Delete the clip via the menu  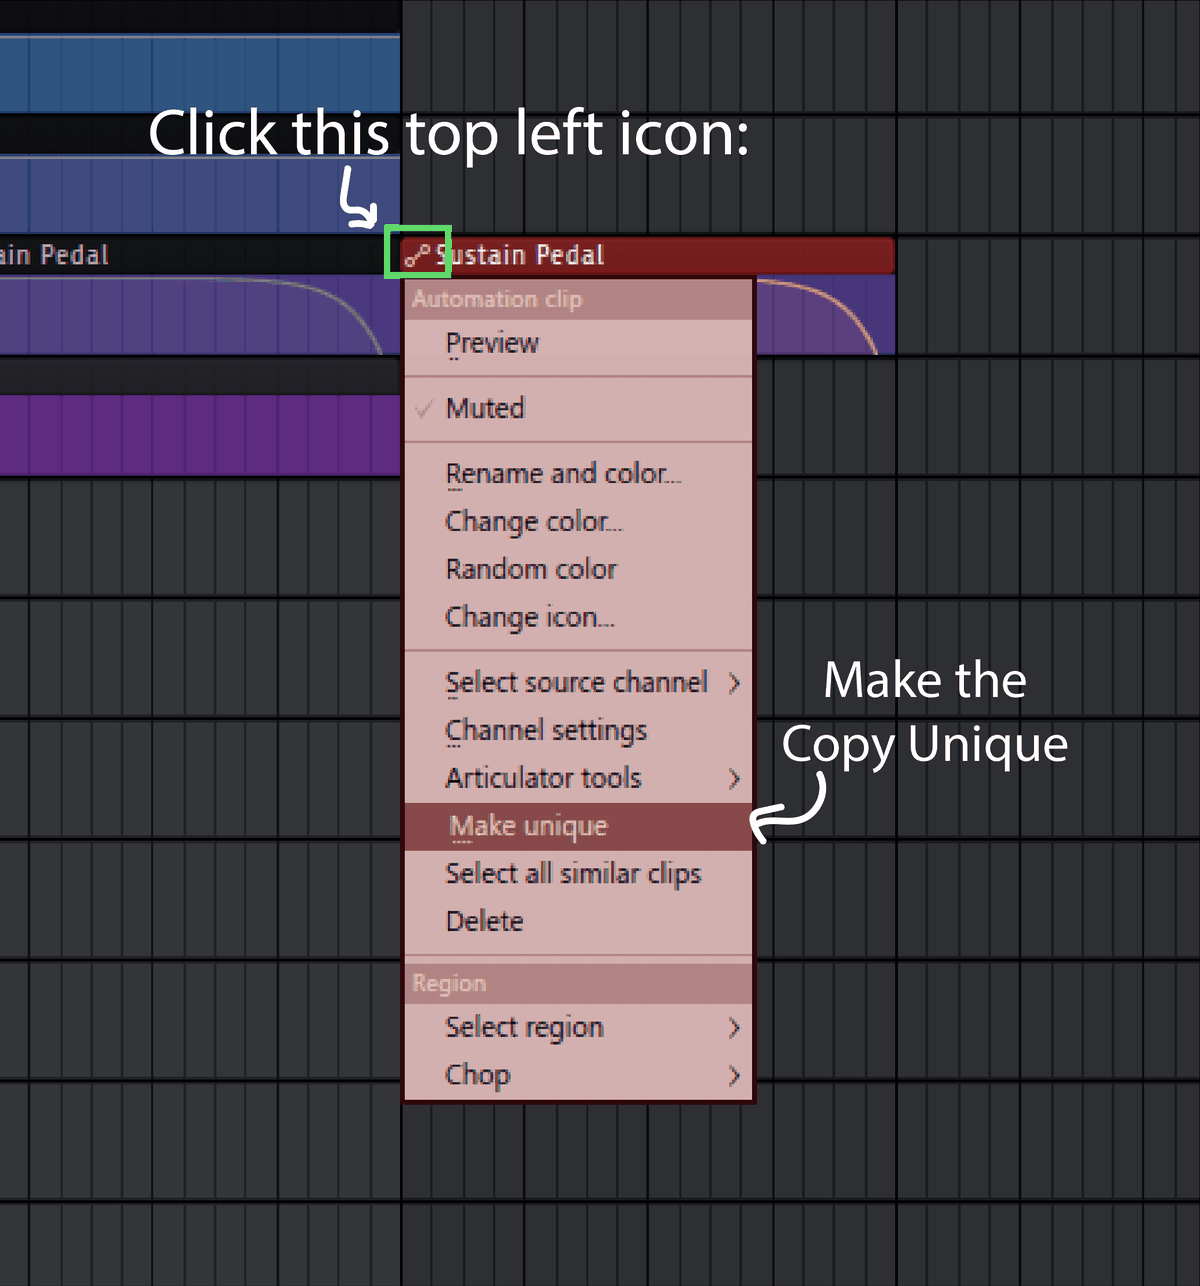[578, 921]
